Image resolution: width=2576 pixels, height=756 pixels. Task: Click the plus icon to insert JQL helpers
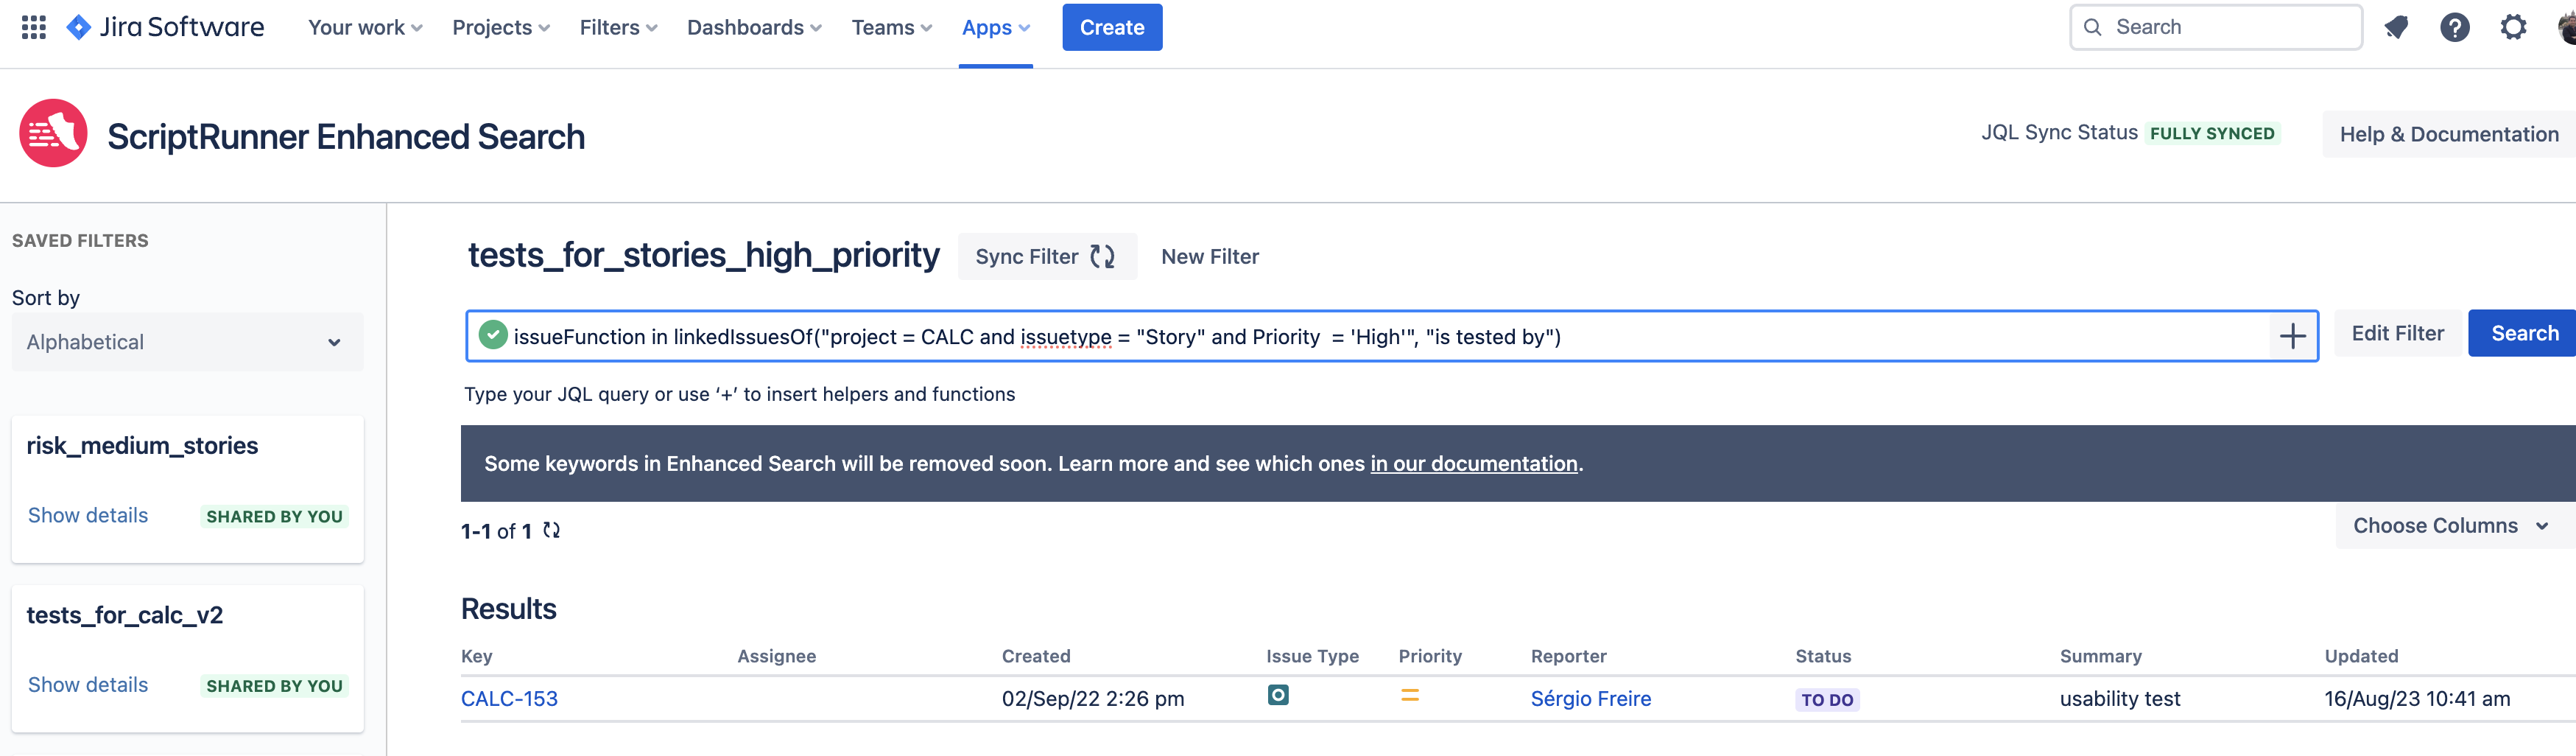point(2292,336)
